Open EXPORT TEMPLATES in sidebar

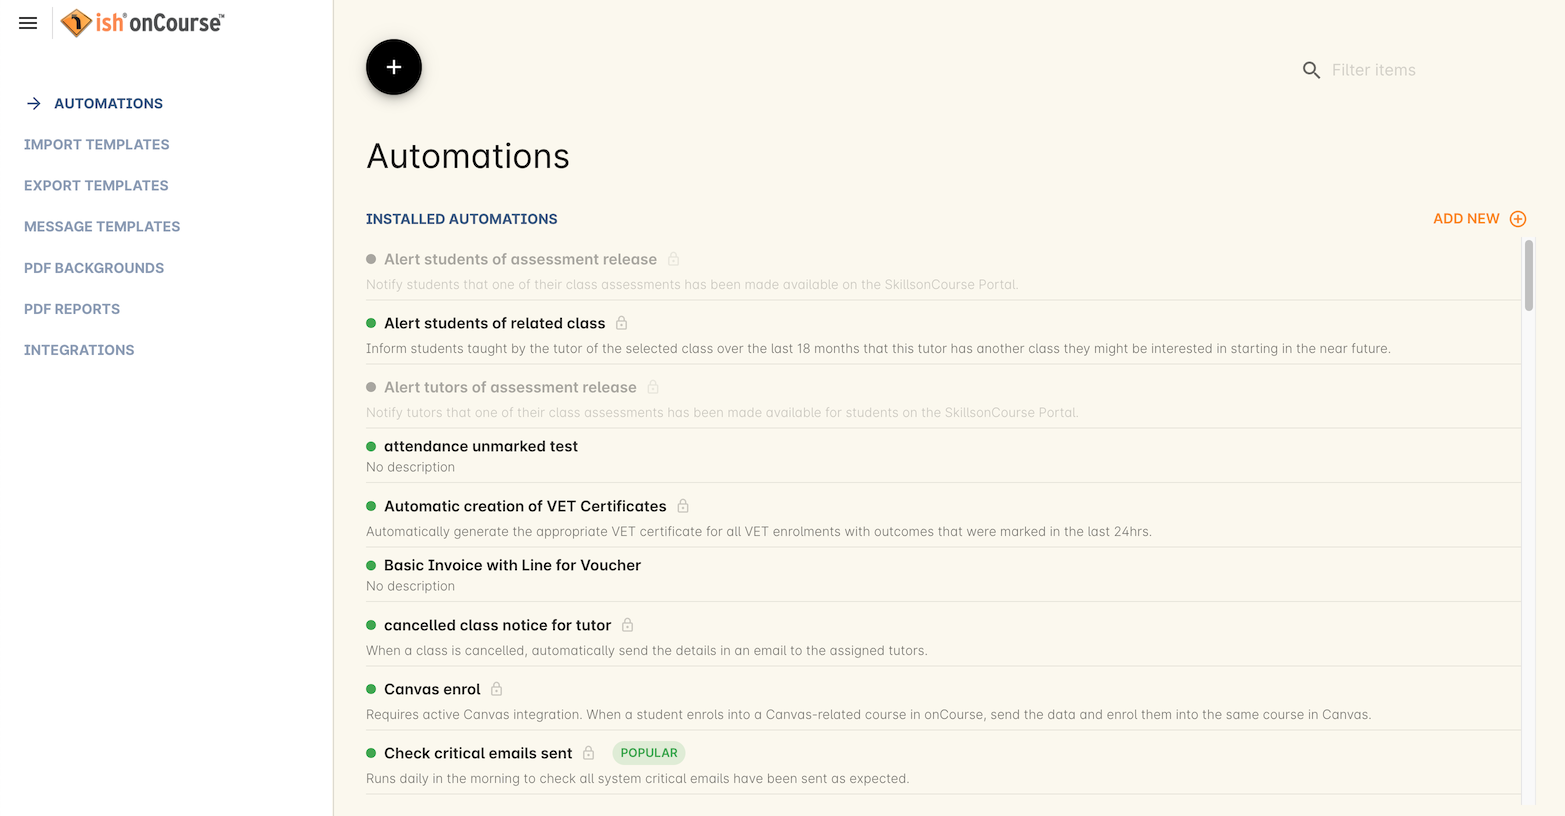(x=96, y=186)
